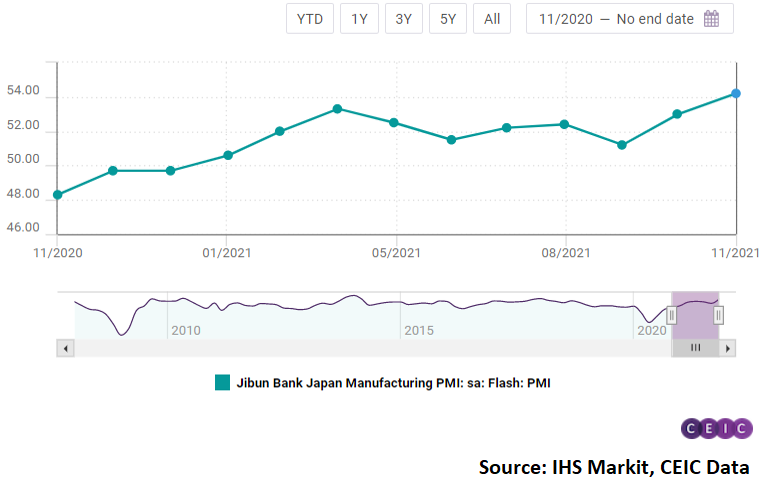Image resolution: width=765 pixels, height=480 pixels.
Task: Click the 01/2021 data point near 50.6
Action: point(228,155)
